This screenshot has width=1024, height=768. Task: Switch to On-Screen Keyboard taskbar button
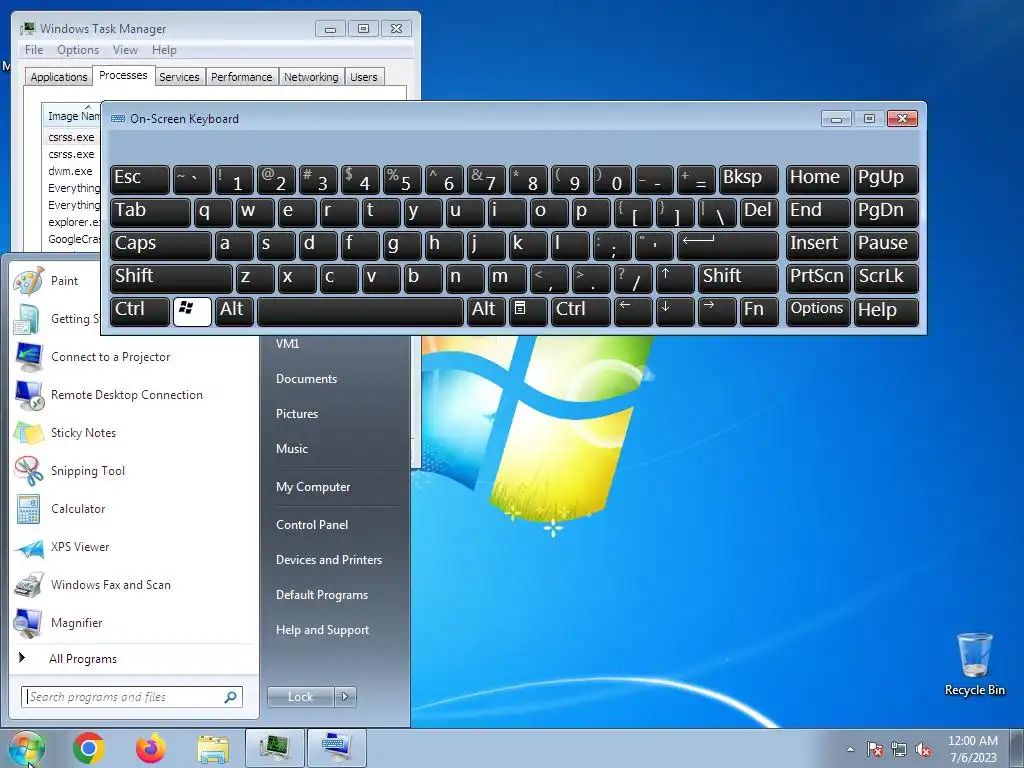pos(336,748)
